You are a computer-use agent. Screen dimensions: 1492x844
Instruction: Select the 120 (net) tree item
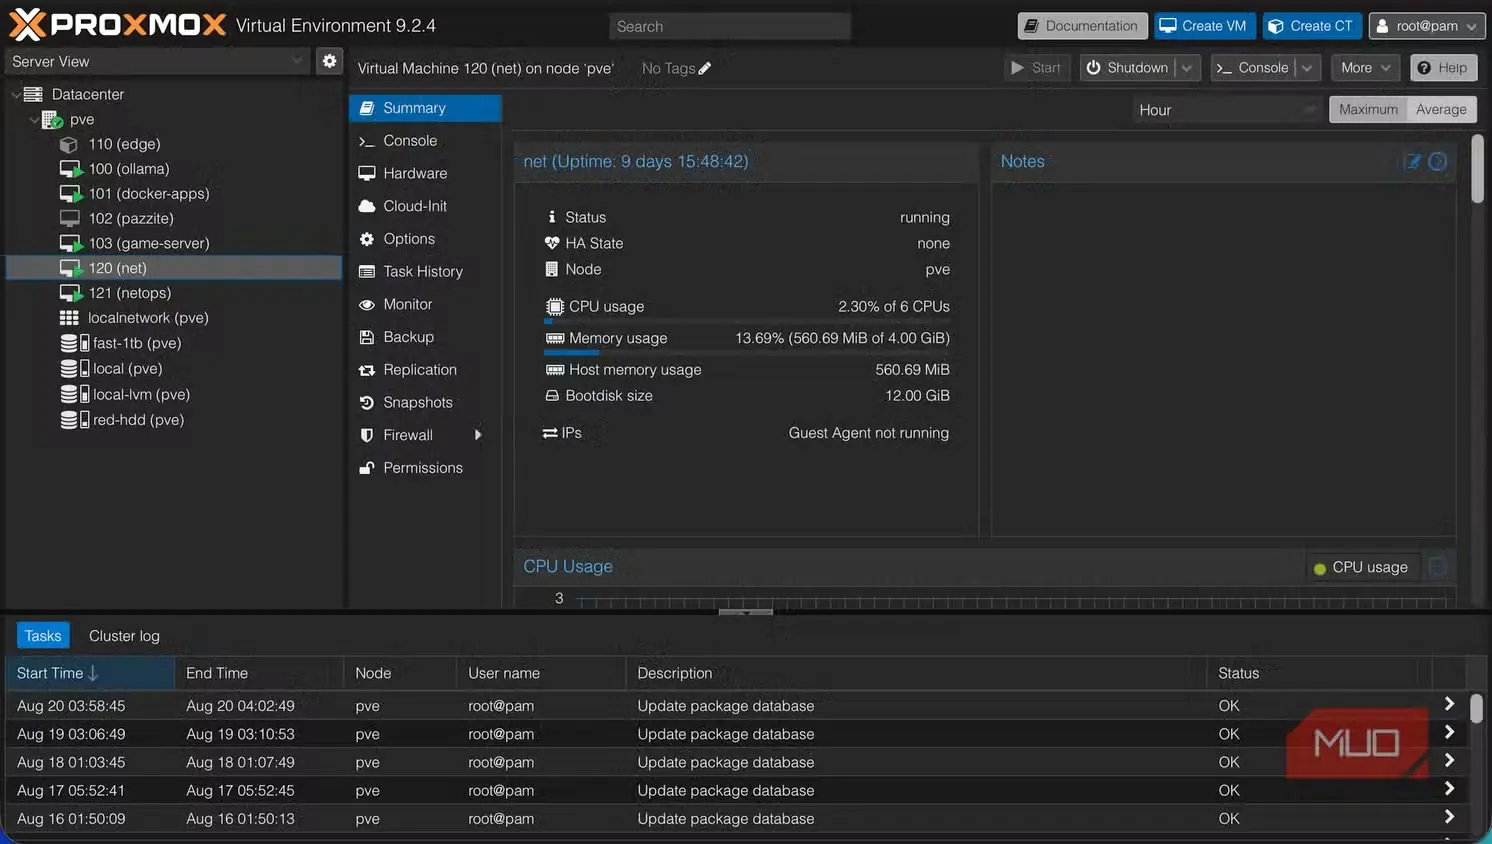click(175, 268)
